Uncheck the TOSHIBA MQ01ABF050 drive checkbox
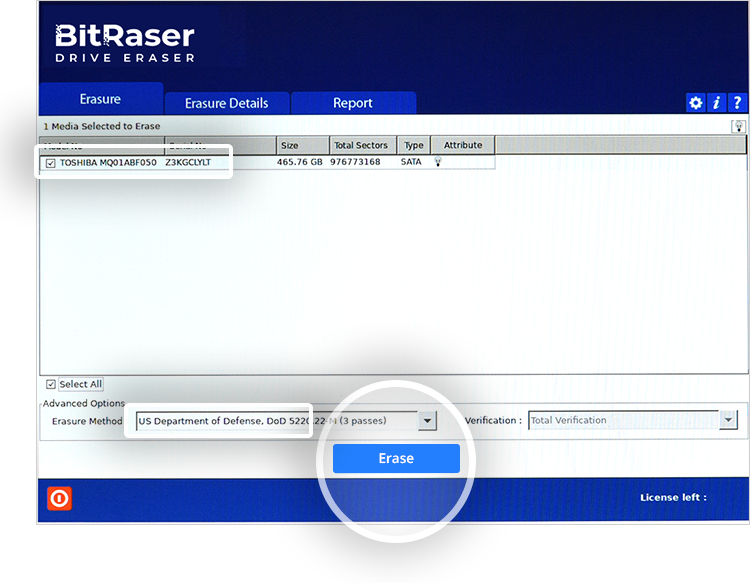Screen dimensions: 750x583 (51, 163)
